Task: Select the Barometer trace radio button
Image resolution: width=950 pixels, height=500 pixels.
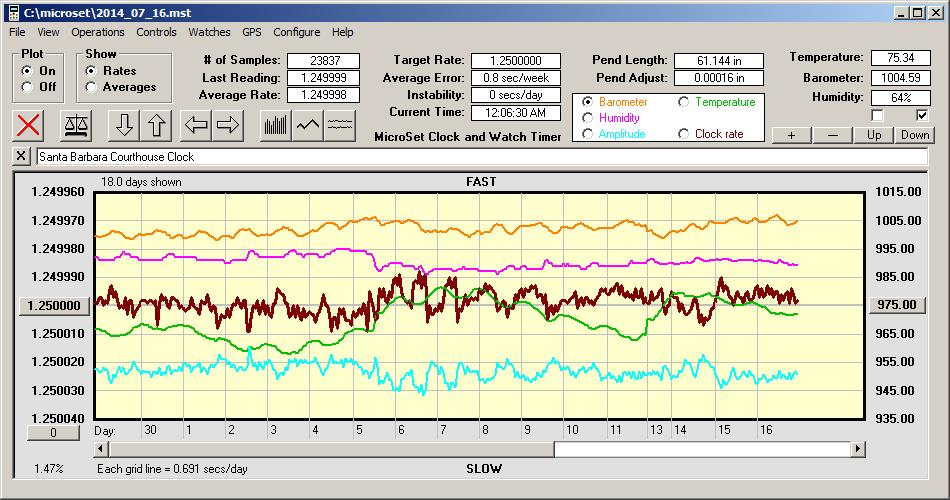Action: coord(587,102)
